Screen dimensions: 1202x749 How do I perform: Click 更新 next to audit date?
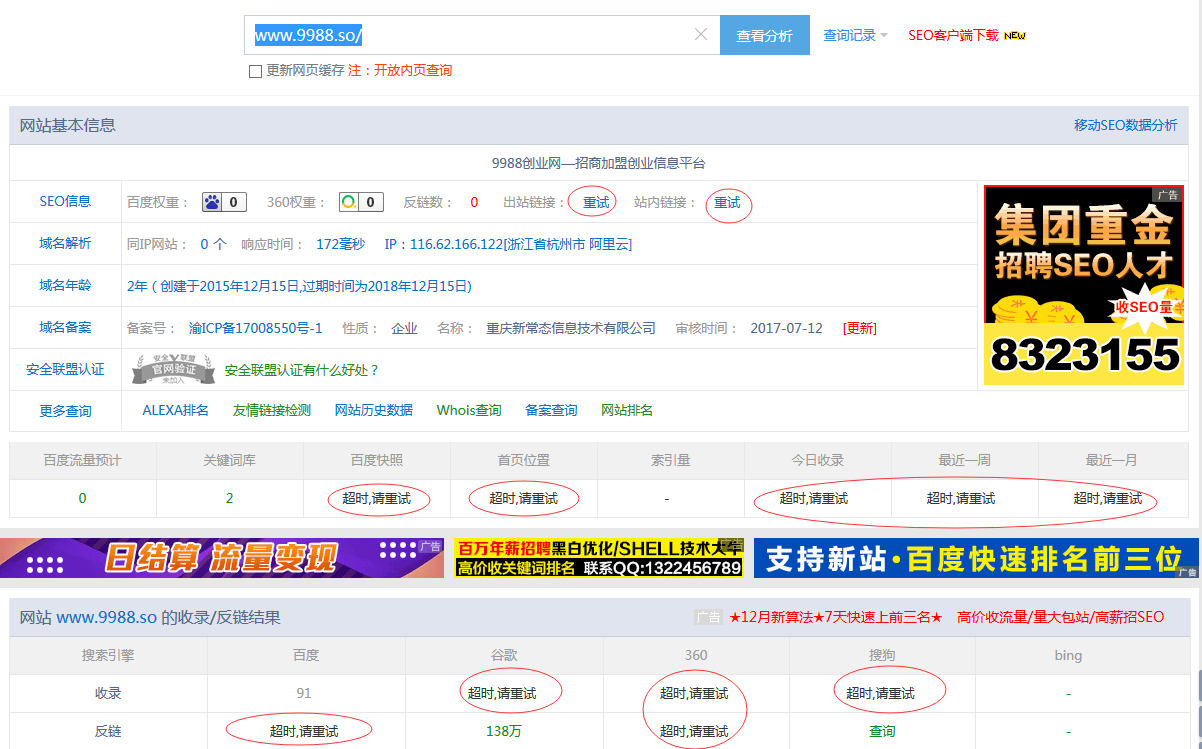pyautogui.click(x=859, y=328)
